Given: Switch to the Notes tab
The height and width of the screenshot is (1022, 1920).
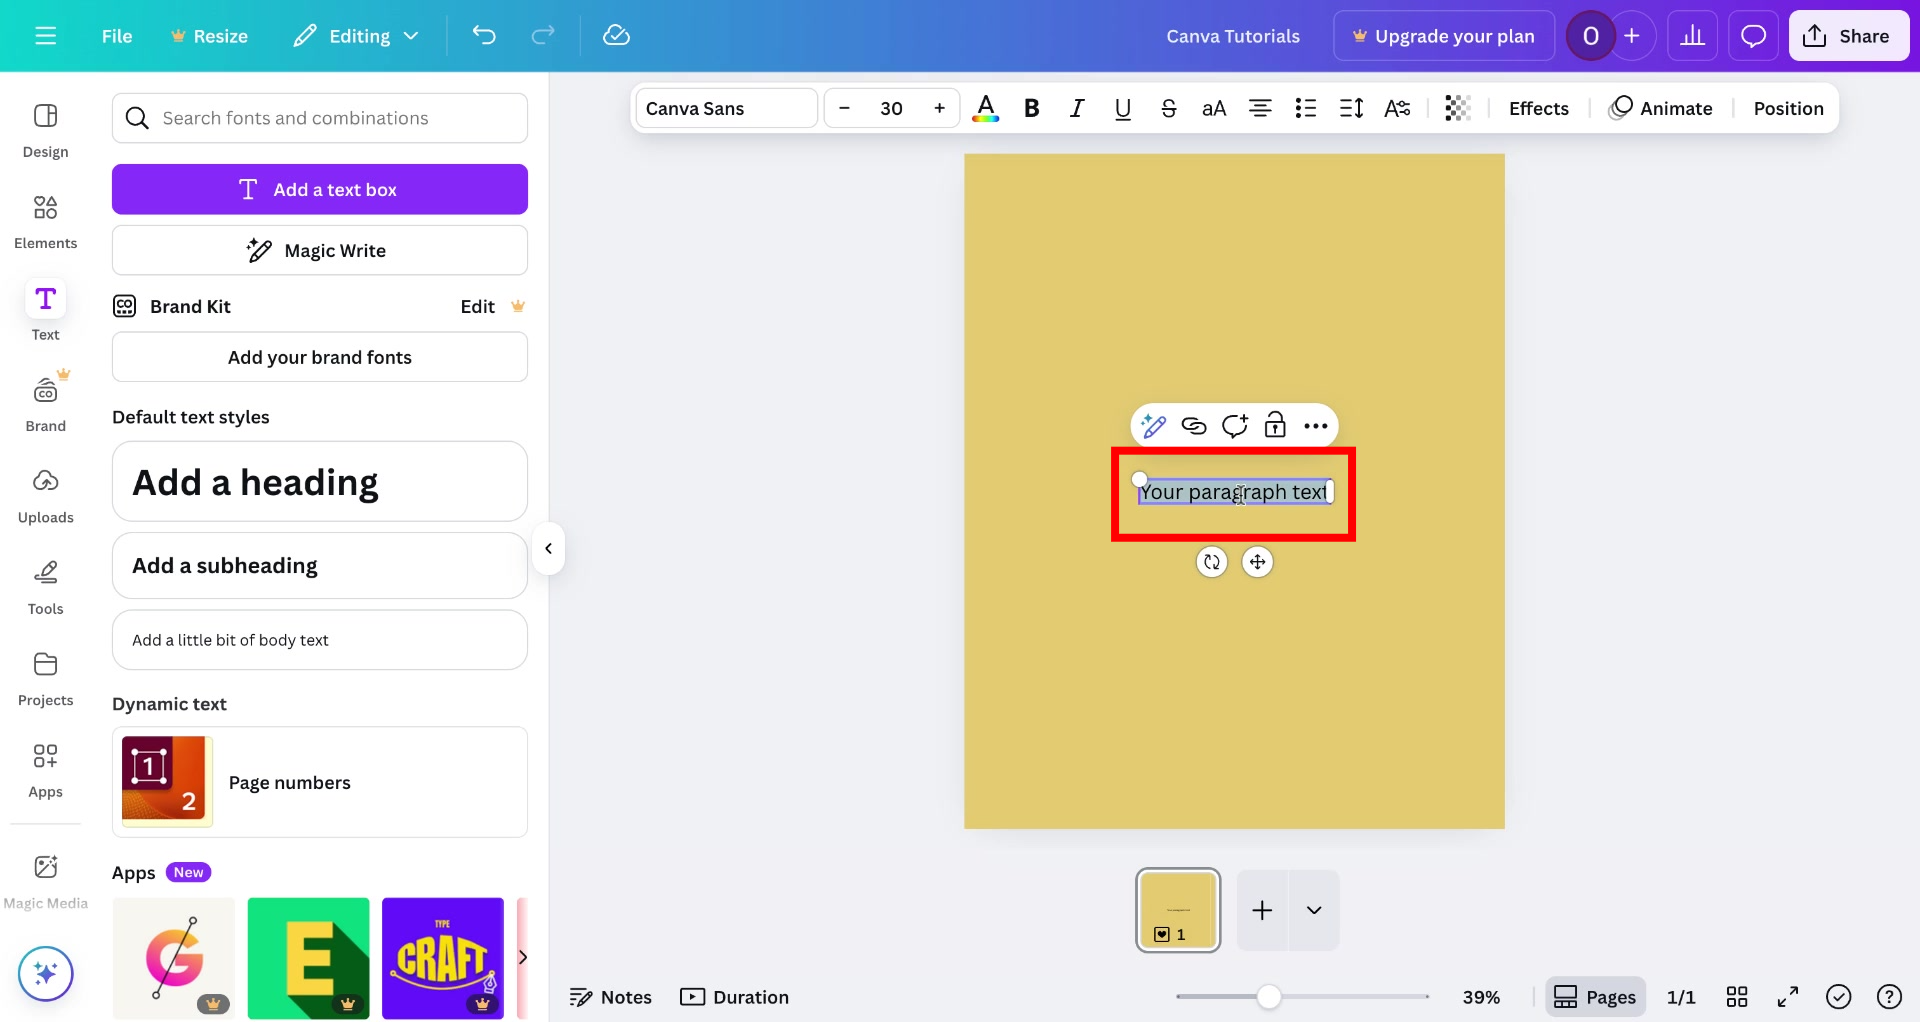Looking at the screenshot, I should (x=610, y=996).
